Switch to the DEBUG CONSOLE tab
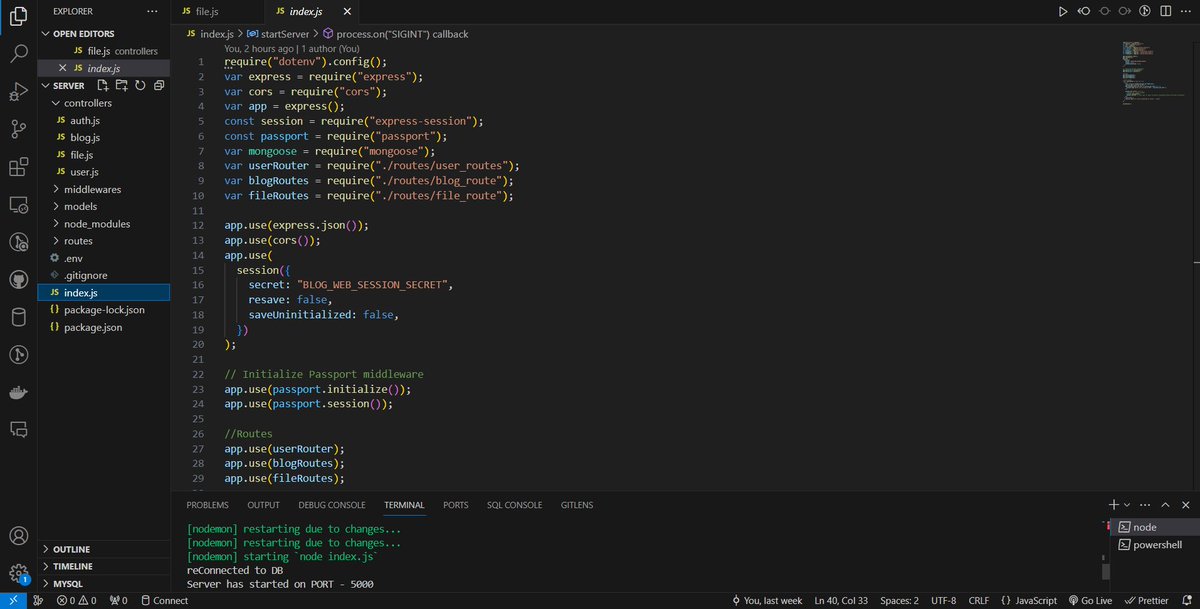This screenshot has width=1200, height=609. [x=332, y=505]
